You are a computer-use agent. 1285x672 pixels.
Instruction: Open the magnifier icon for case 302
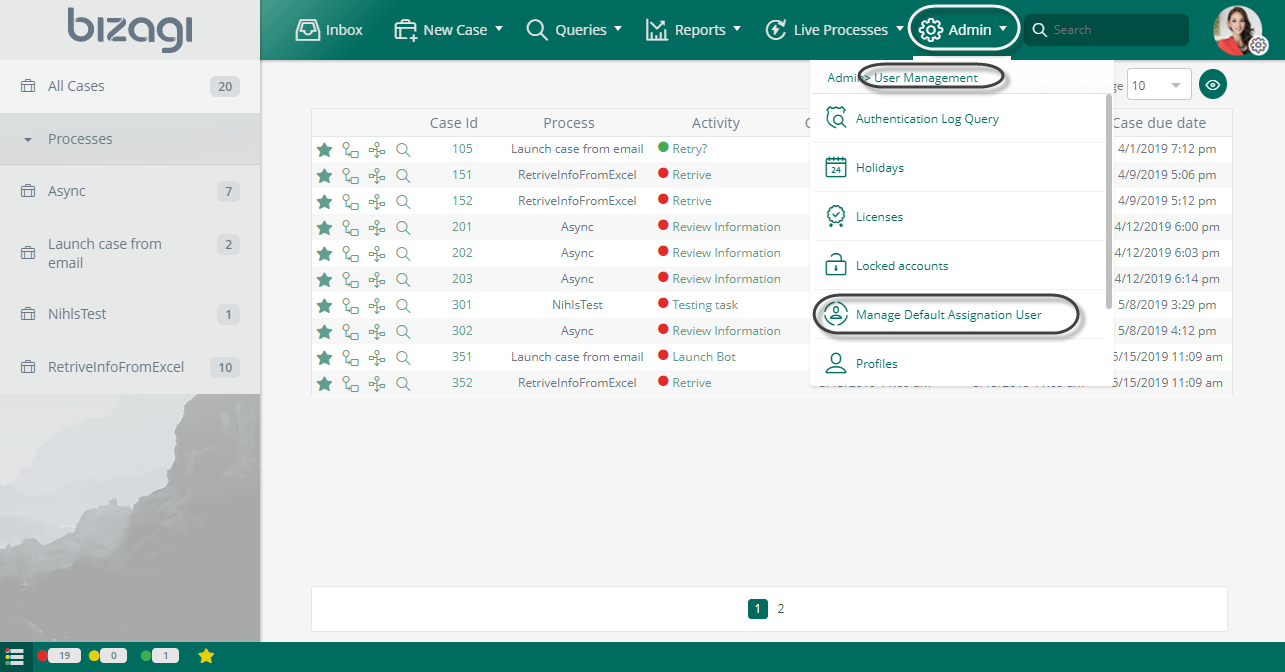pos(403,331)
